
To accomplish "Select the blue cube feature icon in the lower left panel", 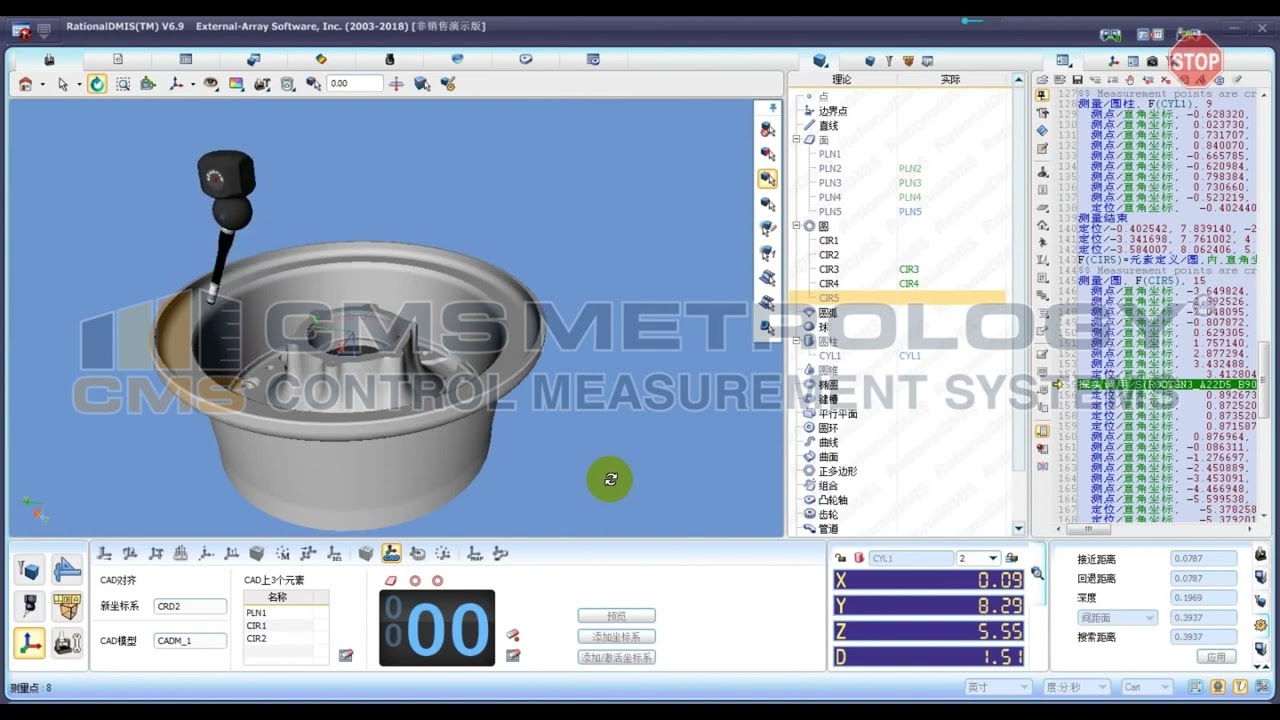I will click(30, 571).
